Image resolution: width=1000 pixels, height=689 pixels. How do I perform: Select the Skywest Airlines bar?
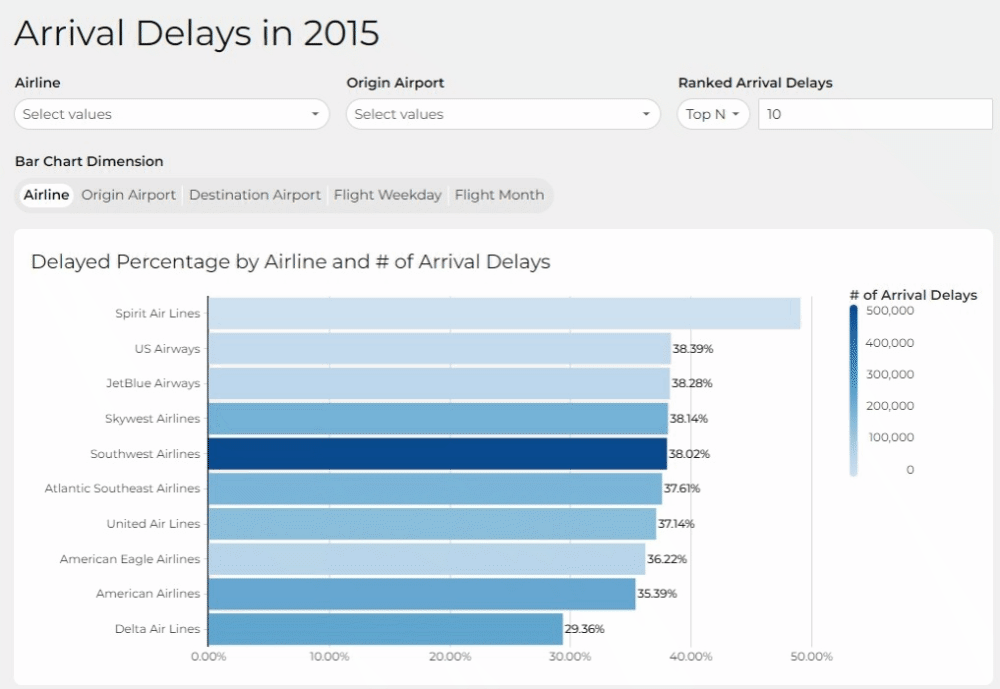[x=437, y=418]
